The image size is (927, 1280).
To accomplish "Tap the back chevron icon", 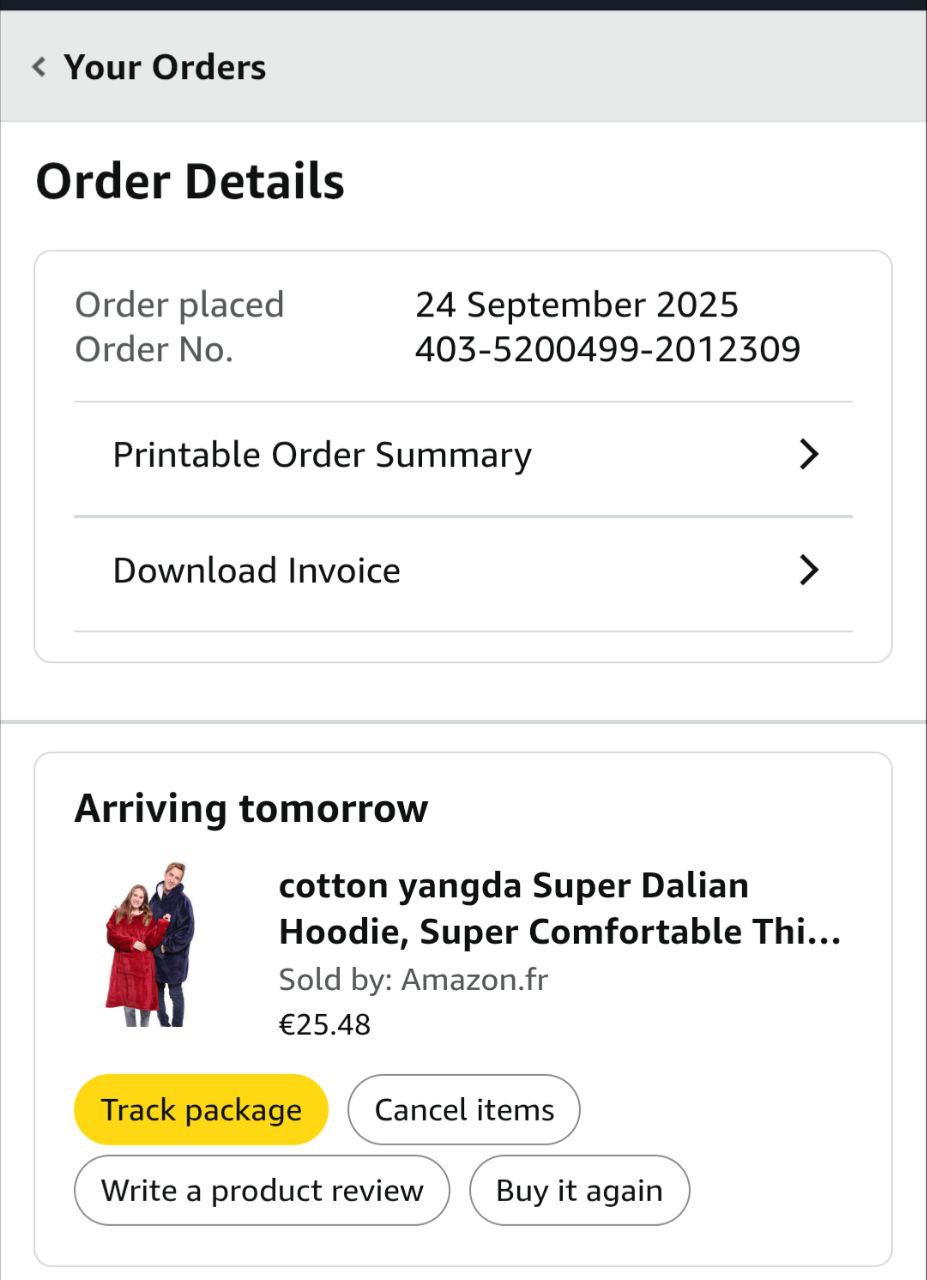I will 39,67.
